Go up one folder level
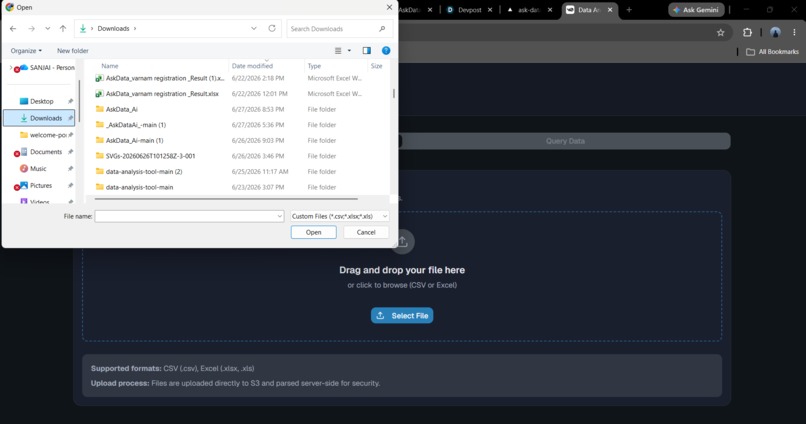The image size is (806, 424). 63,29
